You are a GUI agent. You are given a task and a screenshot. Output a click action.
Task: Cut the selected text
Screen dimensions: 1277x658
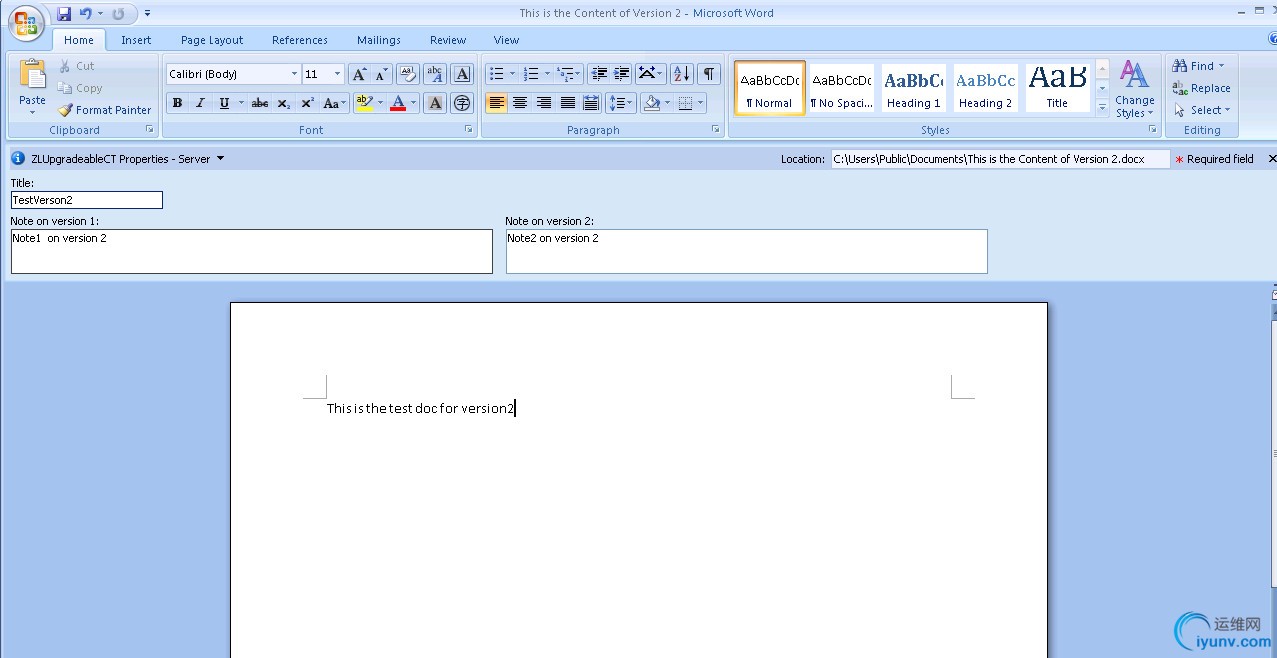(x=76, y=66)
